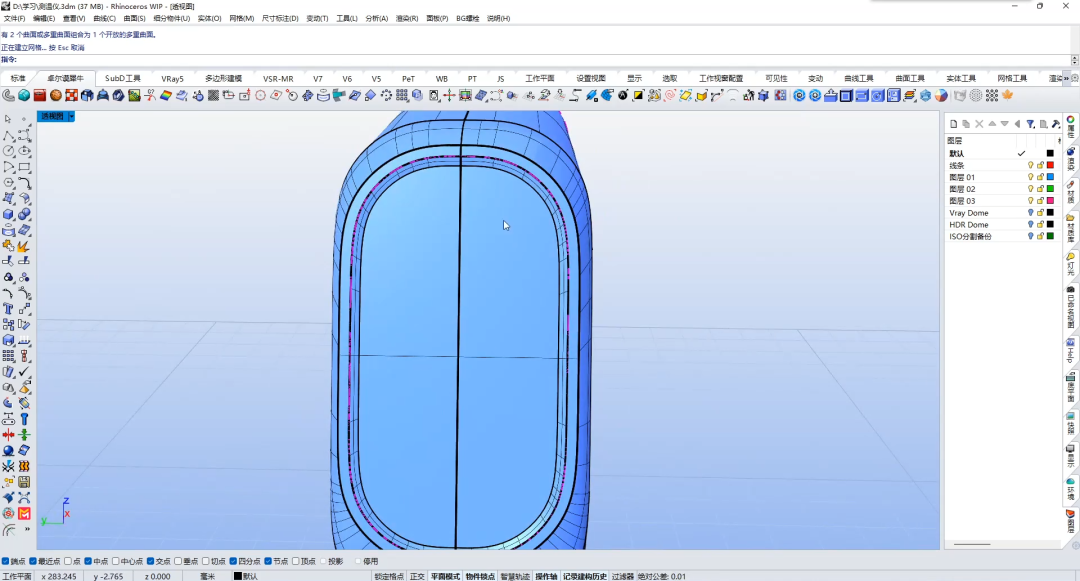
Task: Delete the selected layer with the X icon
Action: pos(979,124)
